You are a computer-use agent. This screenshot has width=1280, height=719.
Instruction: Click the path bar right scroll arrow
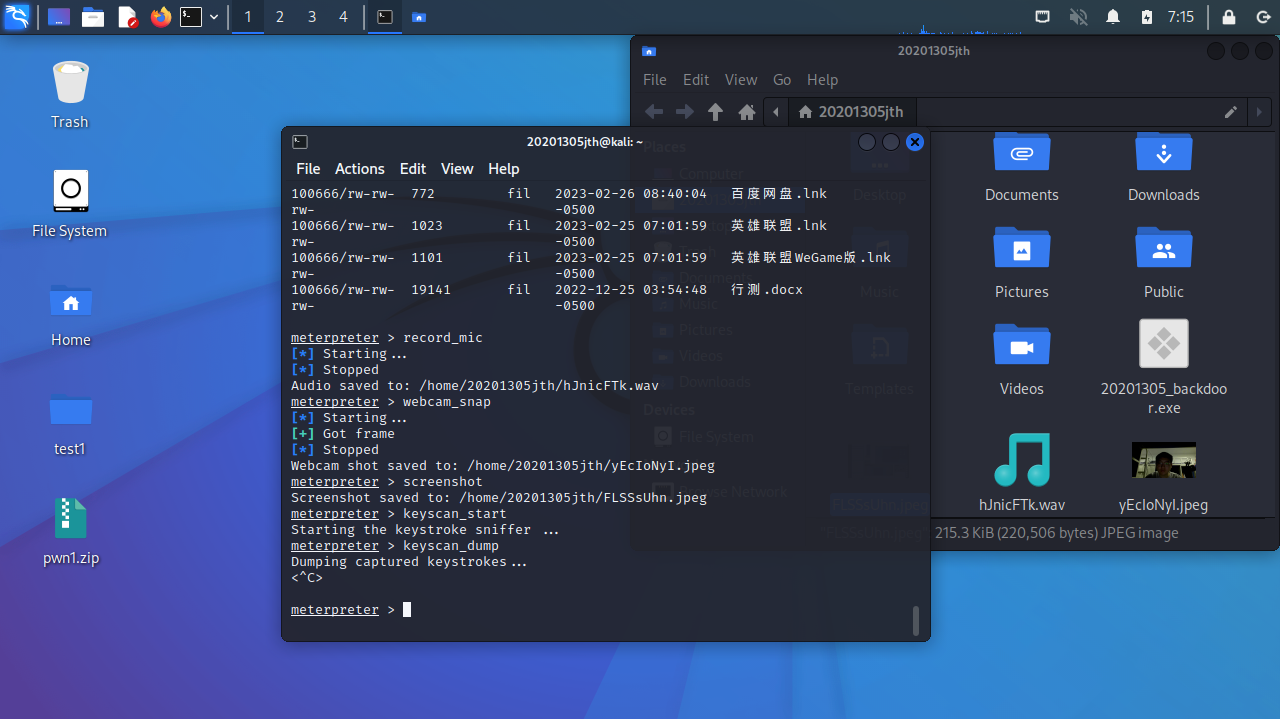pyautogui.click(x=1258, y=112)
